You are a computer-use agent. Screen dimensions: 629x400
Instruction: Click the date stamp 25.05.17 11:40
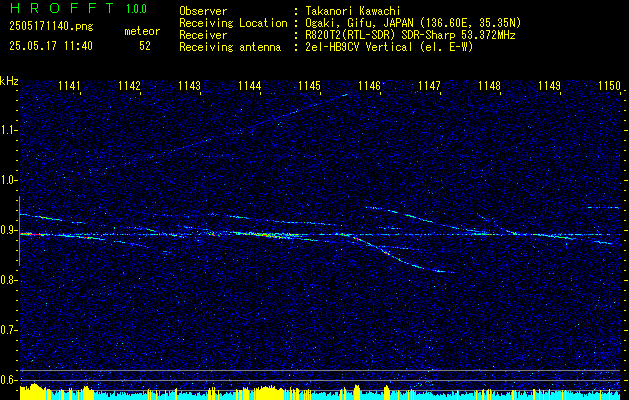51,46
